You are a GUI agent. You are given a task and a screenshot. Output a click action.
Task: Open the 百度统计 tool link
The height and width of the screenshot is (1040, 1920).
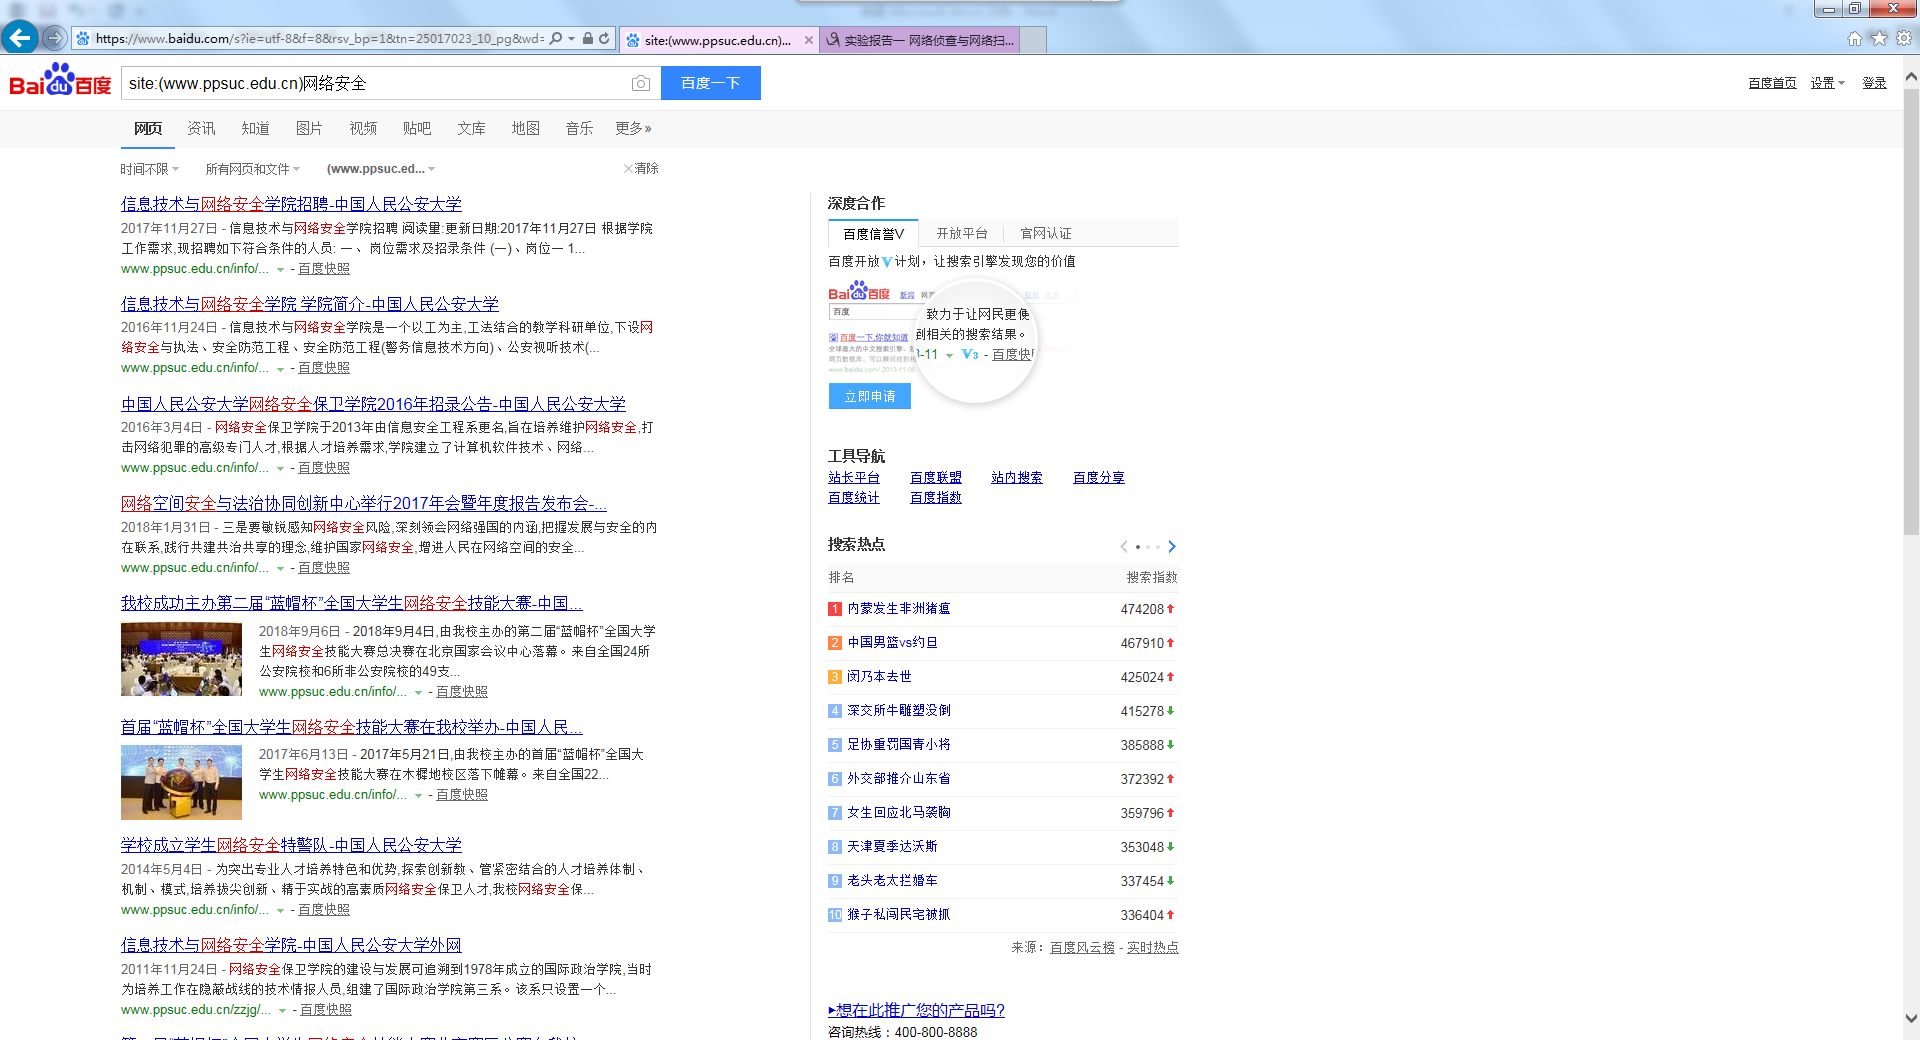854,497
